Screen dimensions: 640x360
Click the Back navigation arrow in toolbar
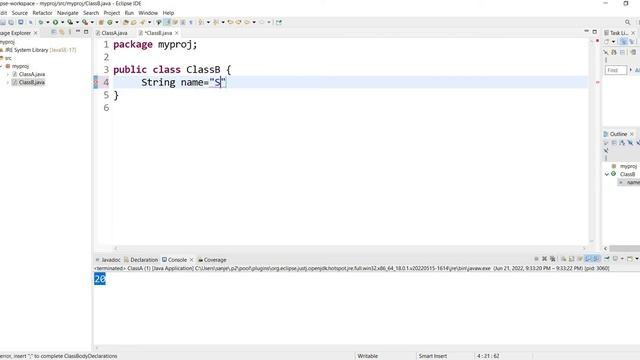247,22
